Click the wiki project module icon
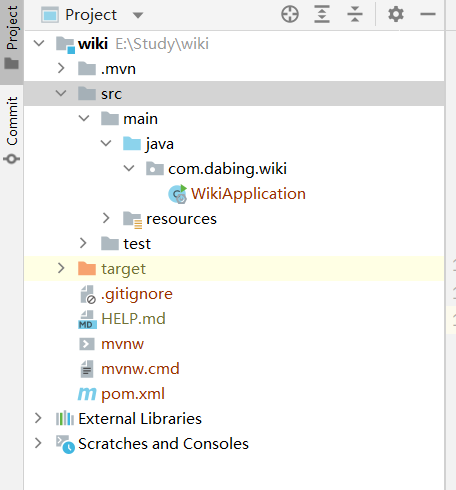456x490 pixels. point(65,45)
